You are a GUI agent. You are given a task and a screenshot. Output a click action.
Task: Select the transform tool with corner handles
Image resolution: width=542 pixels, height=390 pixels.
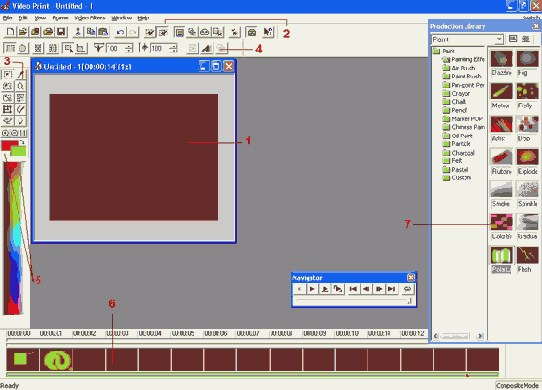pyautogui.click(x=8, y=109)
